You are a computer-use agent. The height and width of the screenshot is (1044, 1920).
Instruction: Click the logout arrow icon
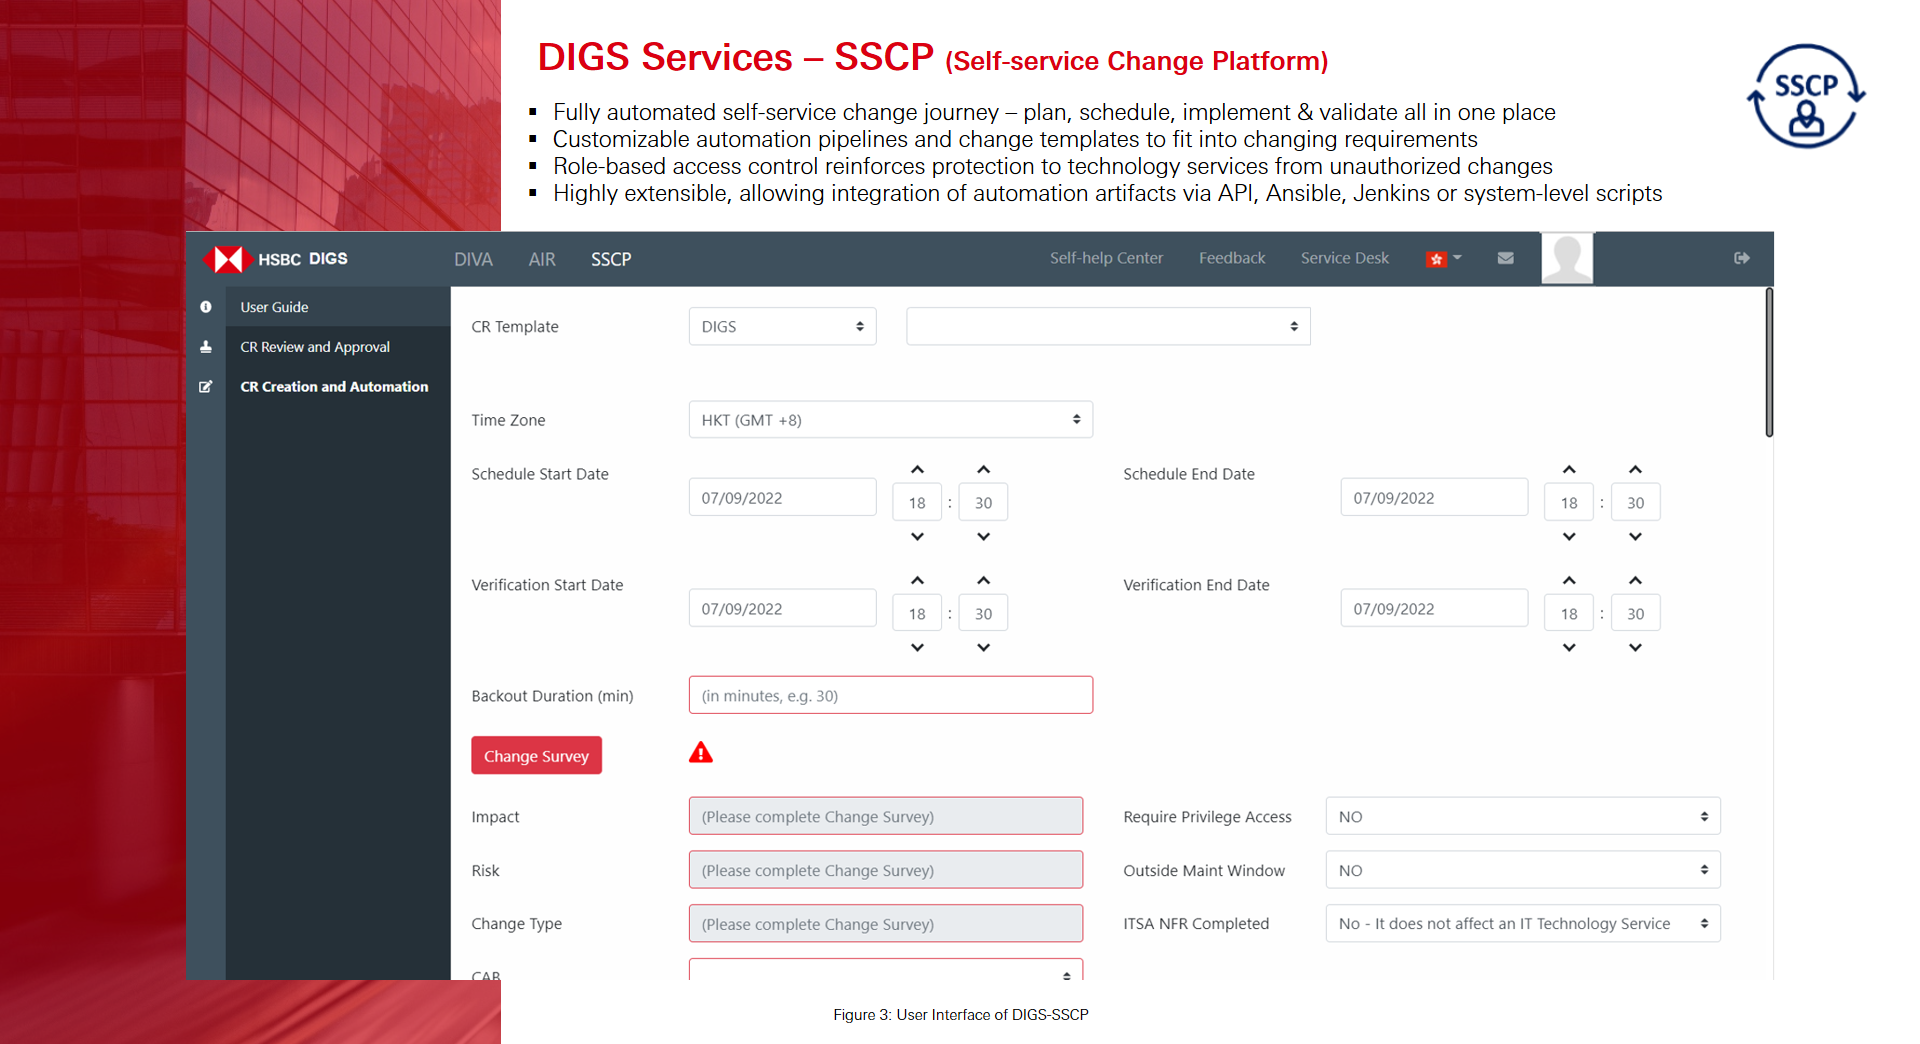(1741, 258)
